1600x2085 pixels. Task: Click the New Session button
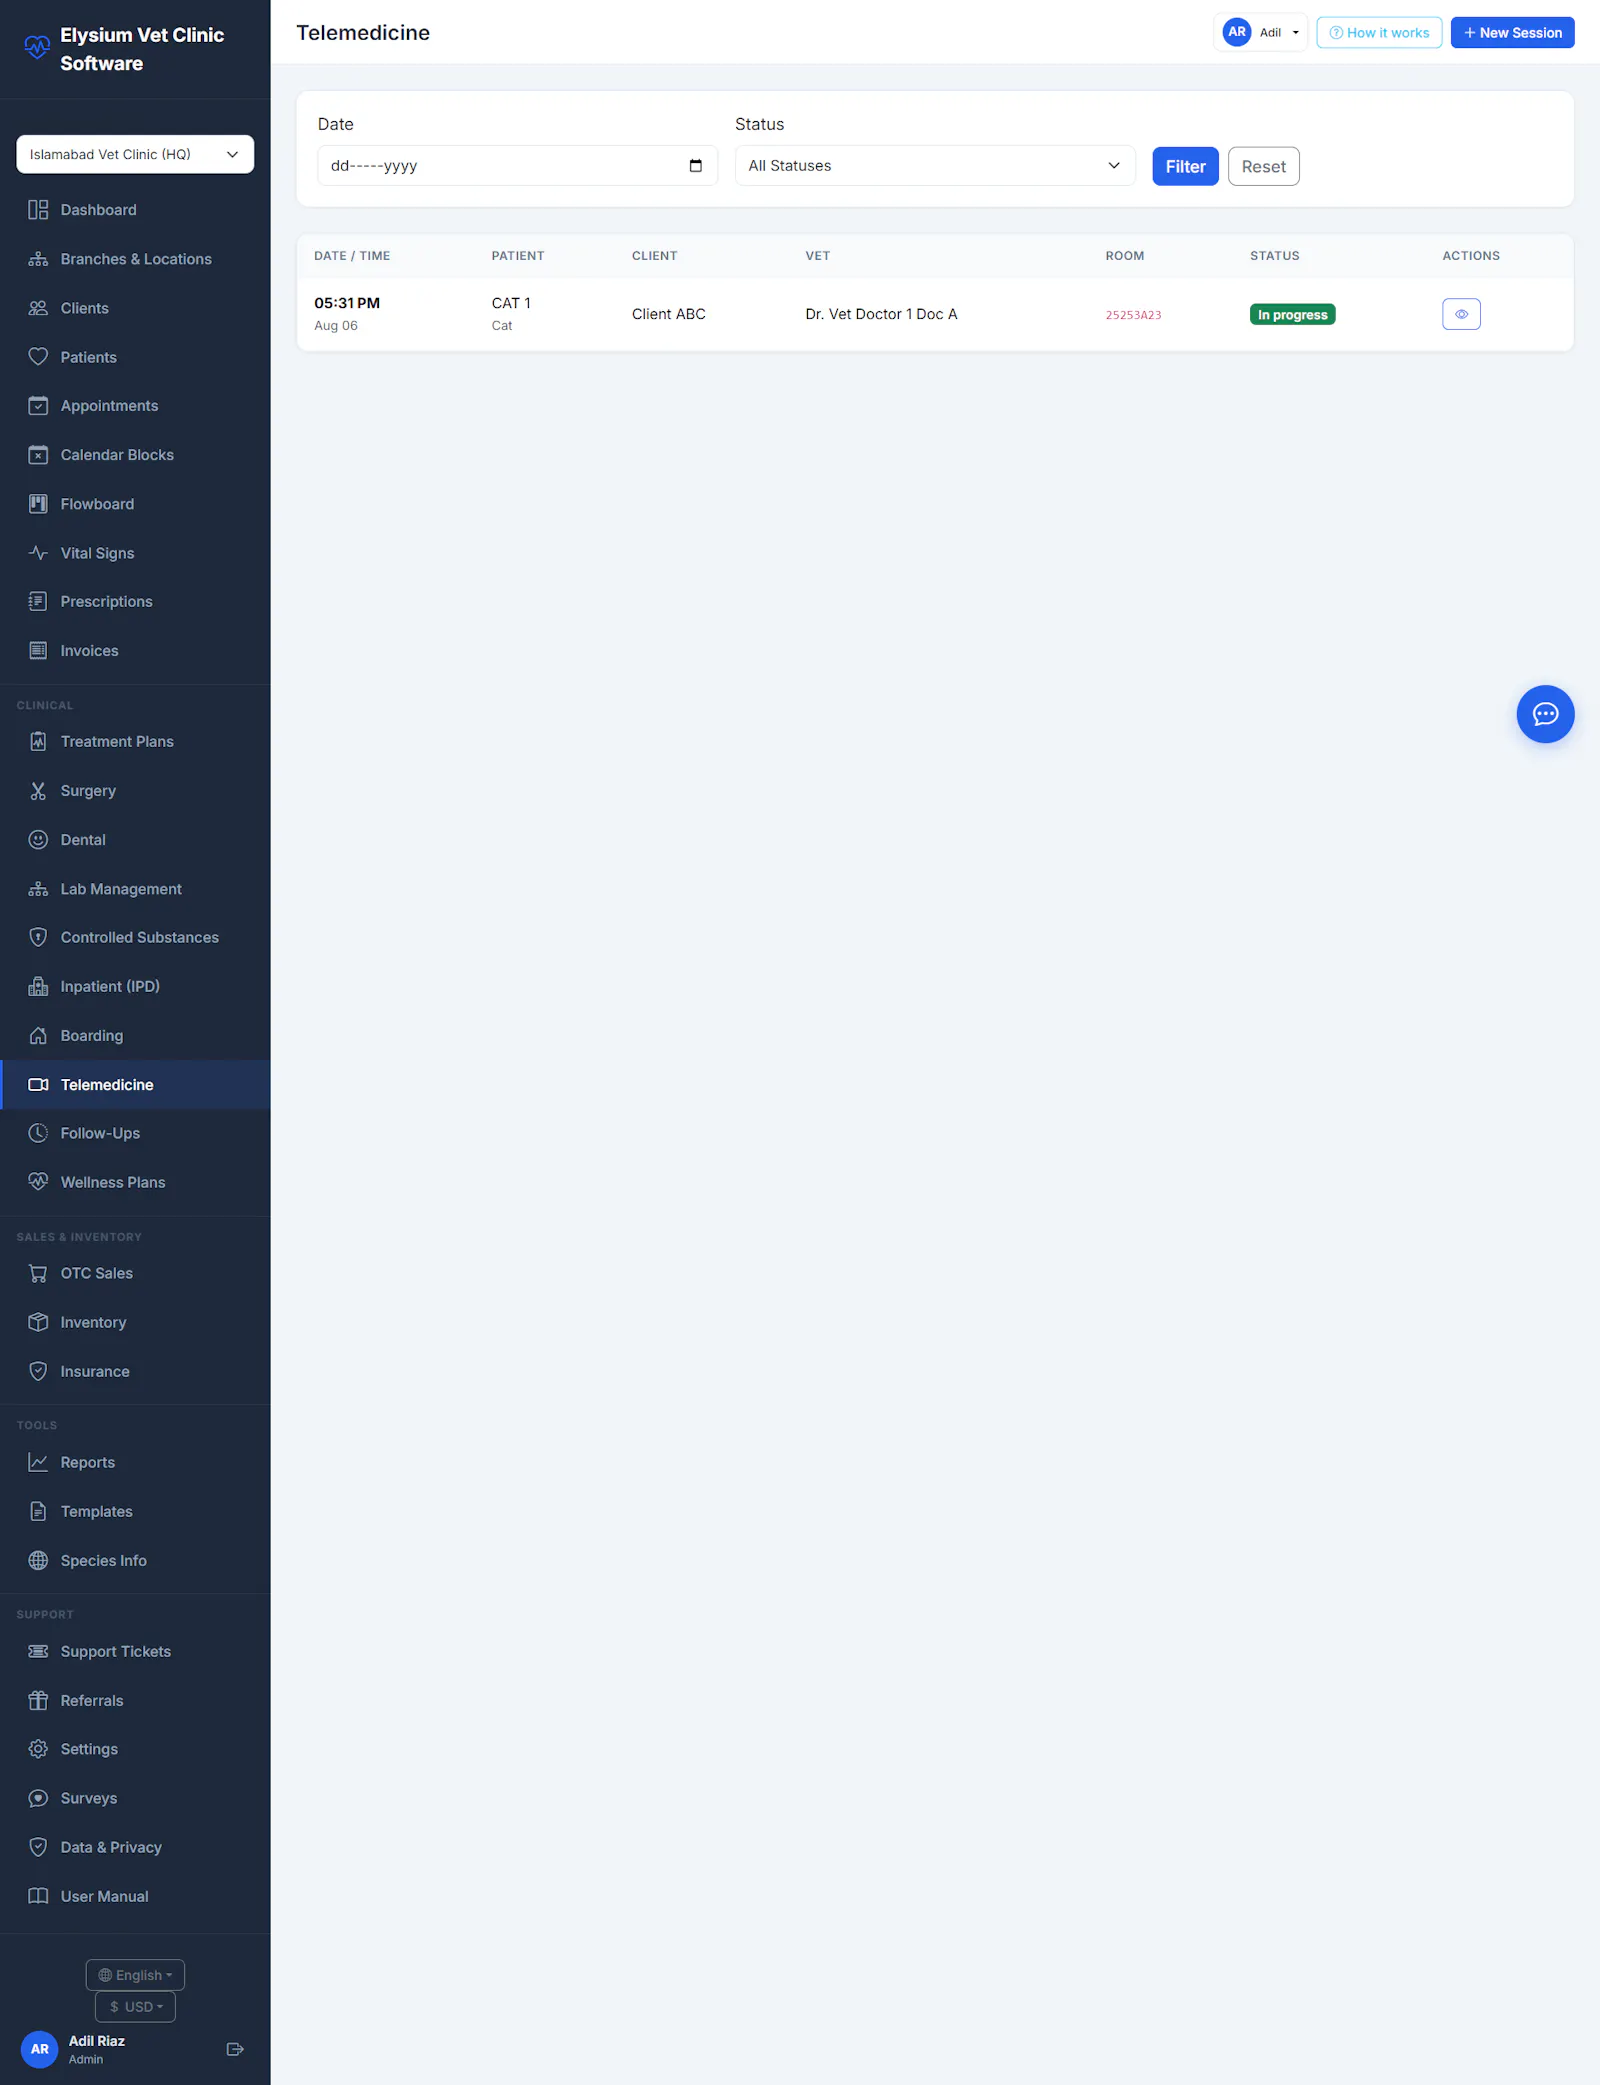point(1512,33)
